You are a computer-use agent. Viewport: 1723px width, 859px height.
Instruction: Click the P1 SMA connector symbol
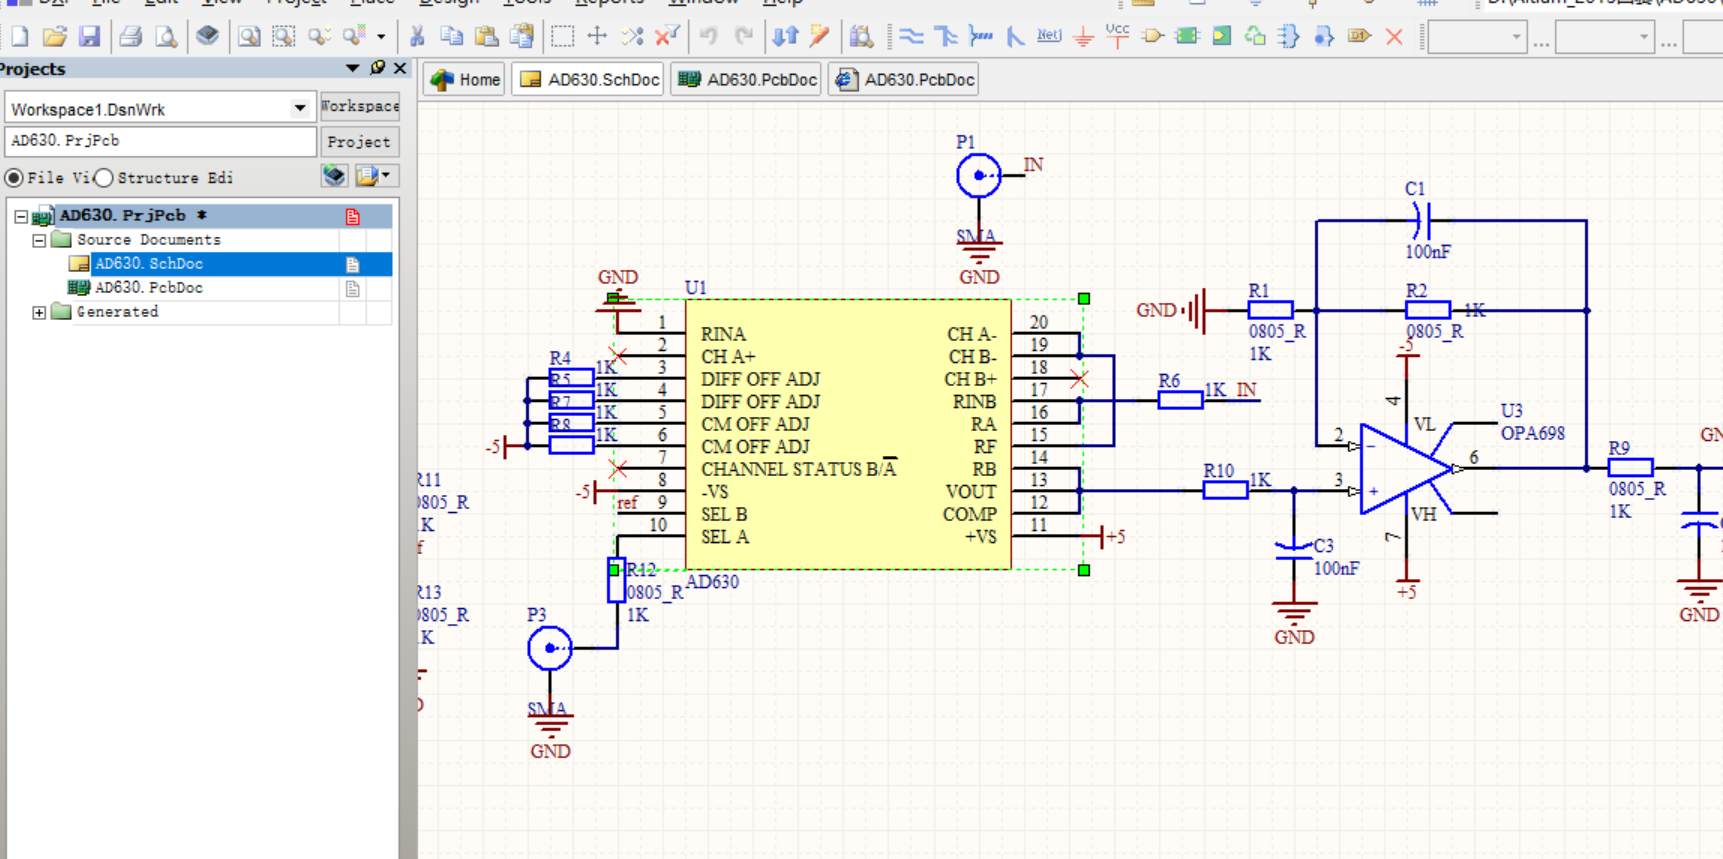pyautogui.click(x=978, y=176)
